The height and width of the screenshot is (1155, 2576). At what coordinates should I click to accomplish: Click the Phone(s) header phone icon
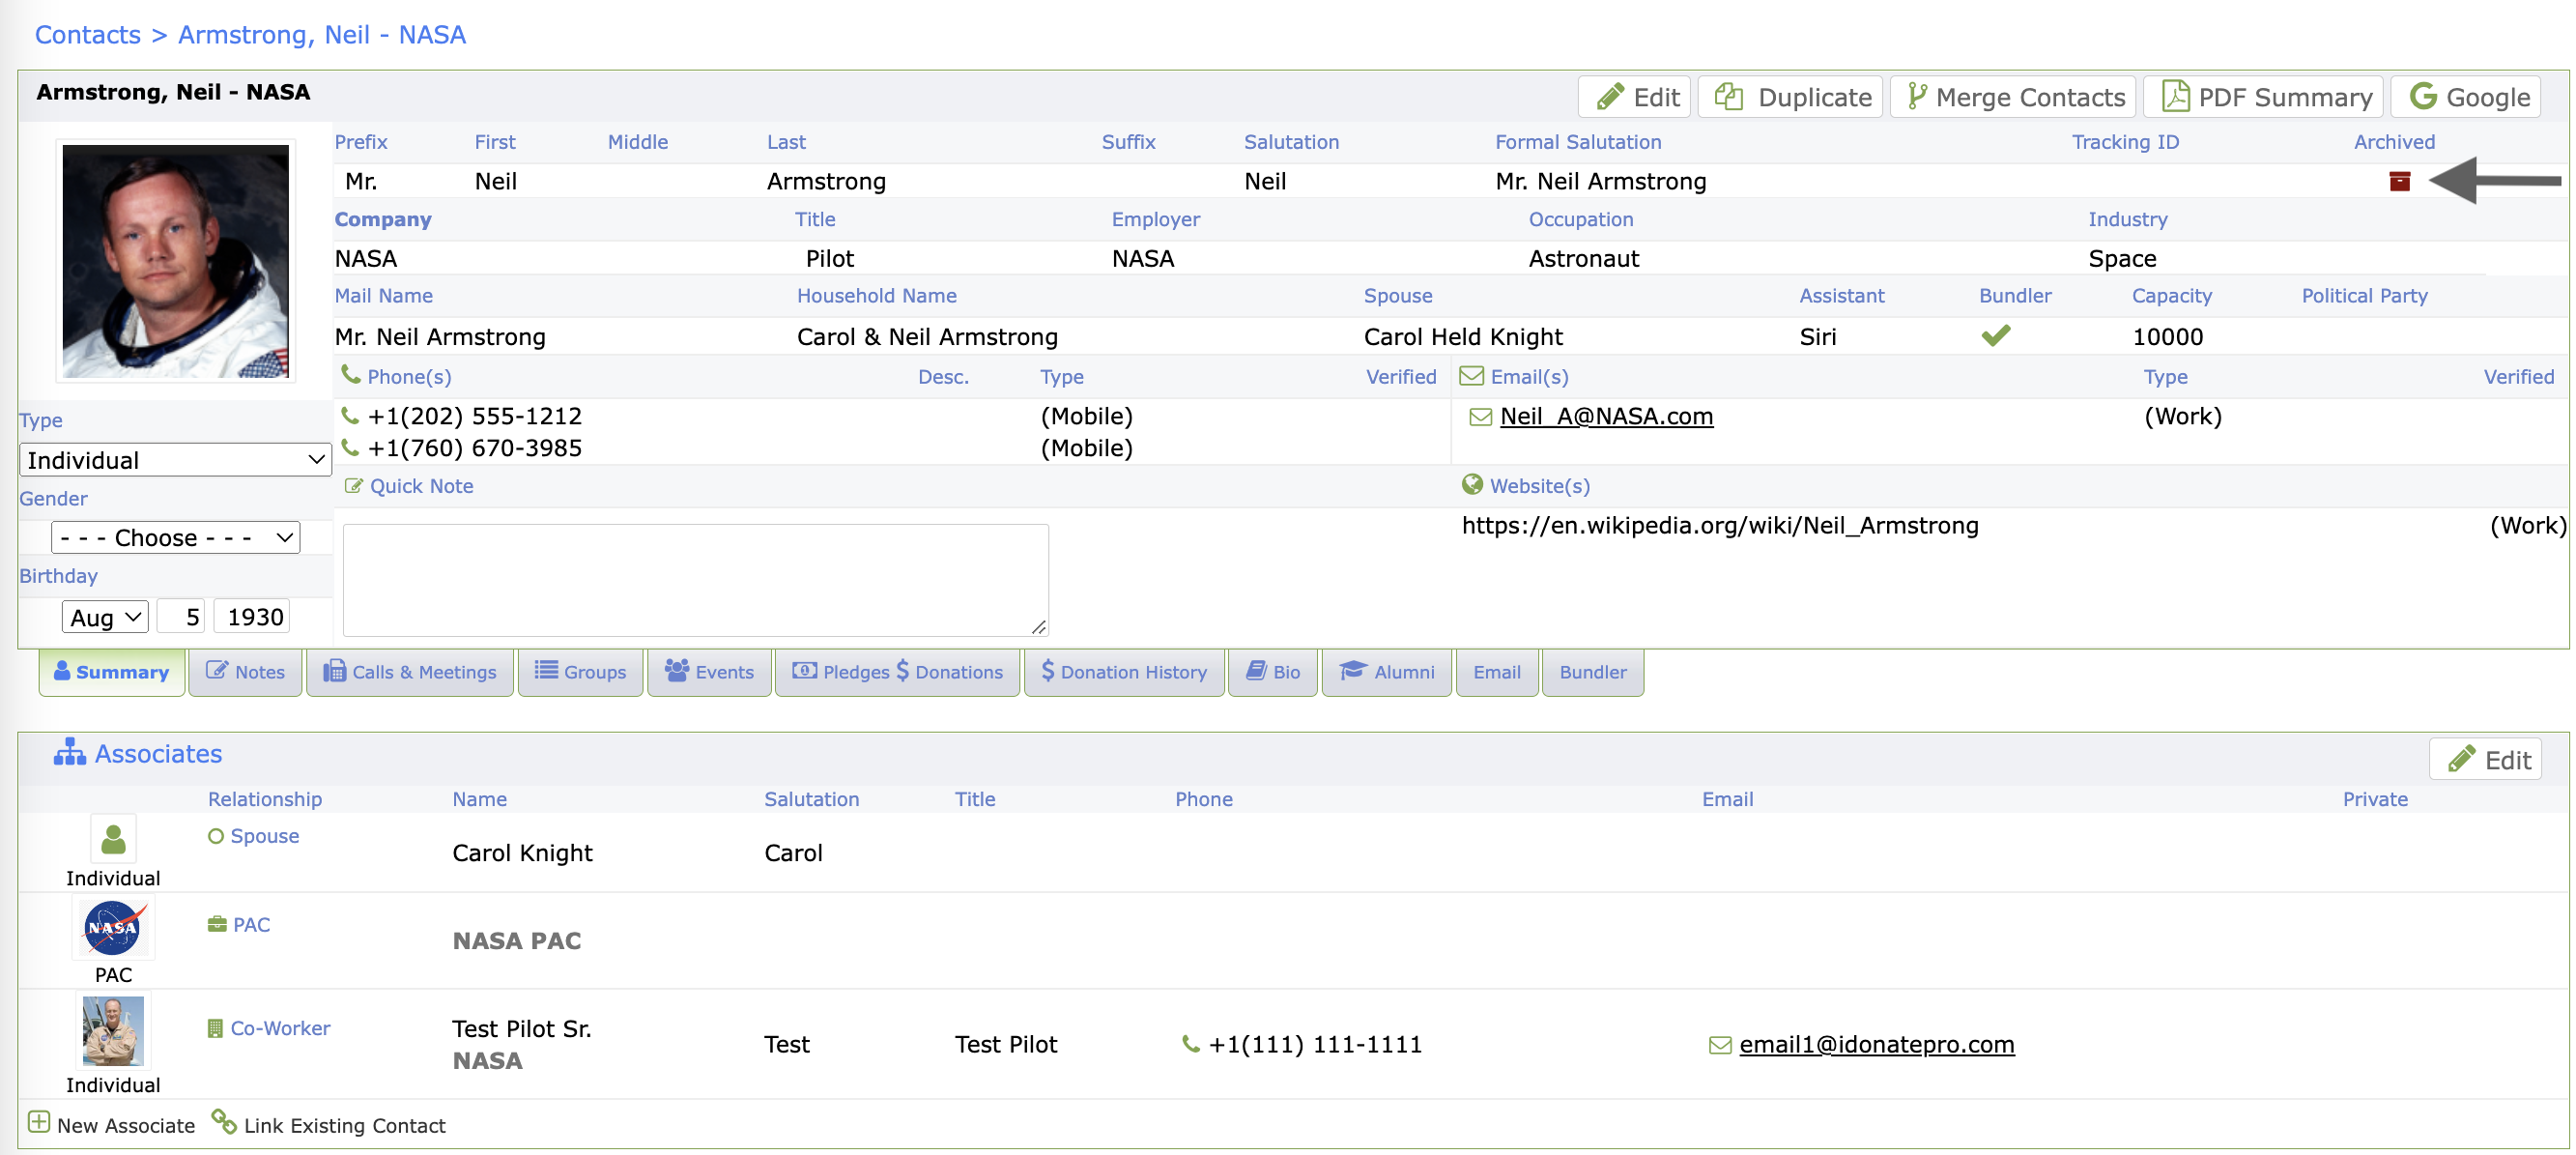click(350, 375)
